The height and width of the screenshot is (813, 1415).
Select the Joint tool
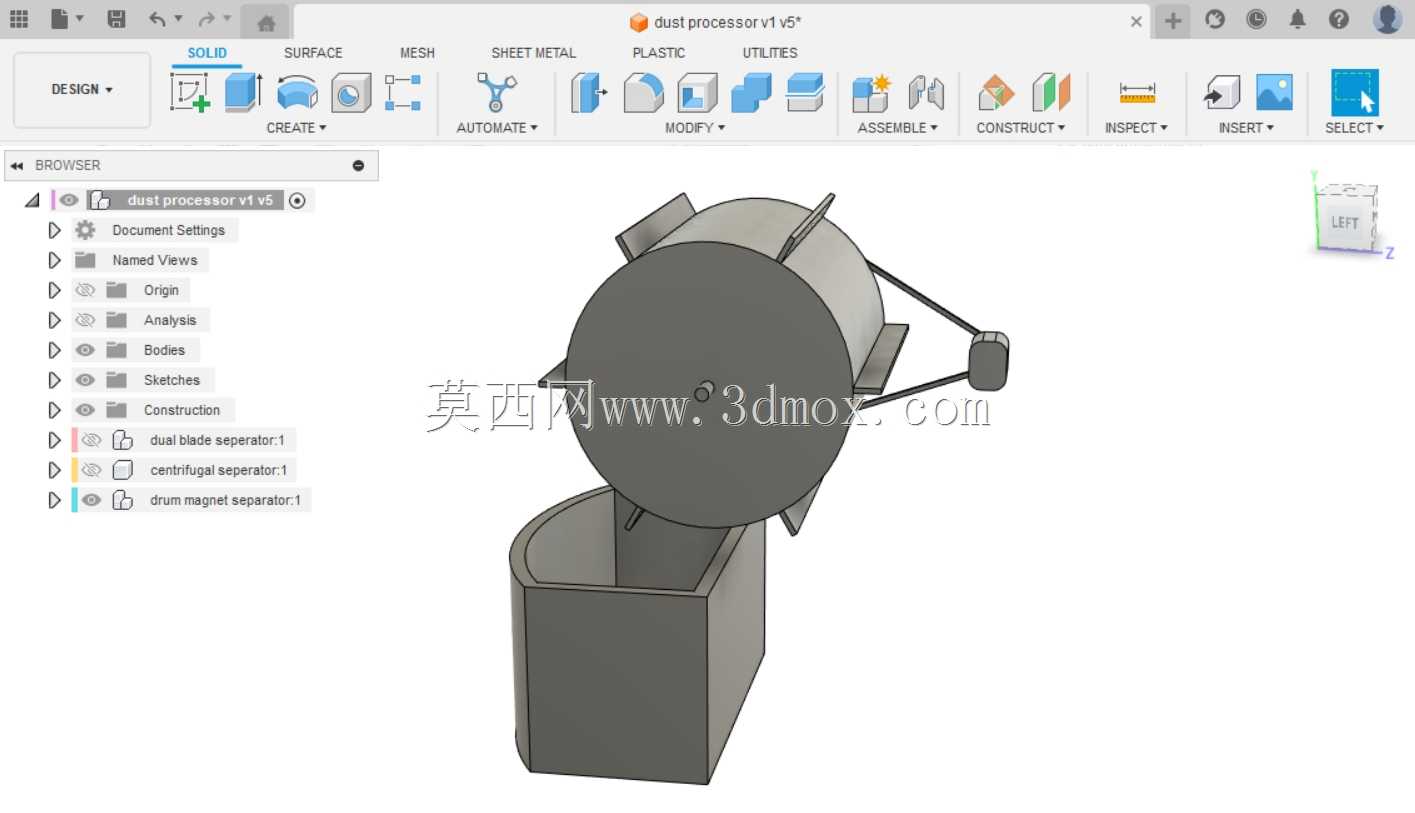(x=926, y=93)
